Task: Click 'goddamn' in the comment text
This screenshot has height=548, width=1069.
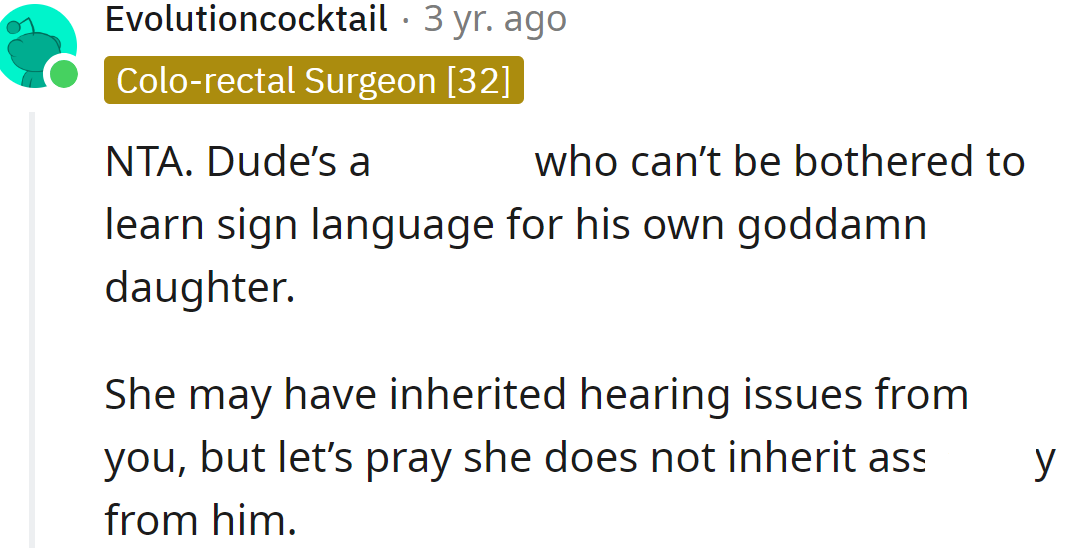Action: [832, 225]
